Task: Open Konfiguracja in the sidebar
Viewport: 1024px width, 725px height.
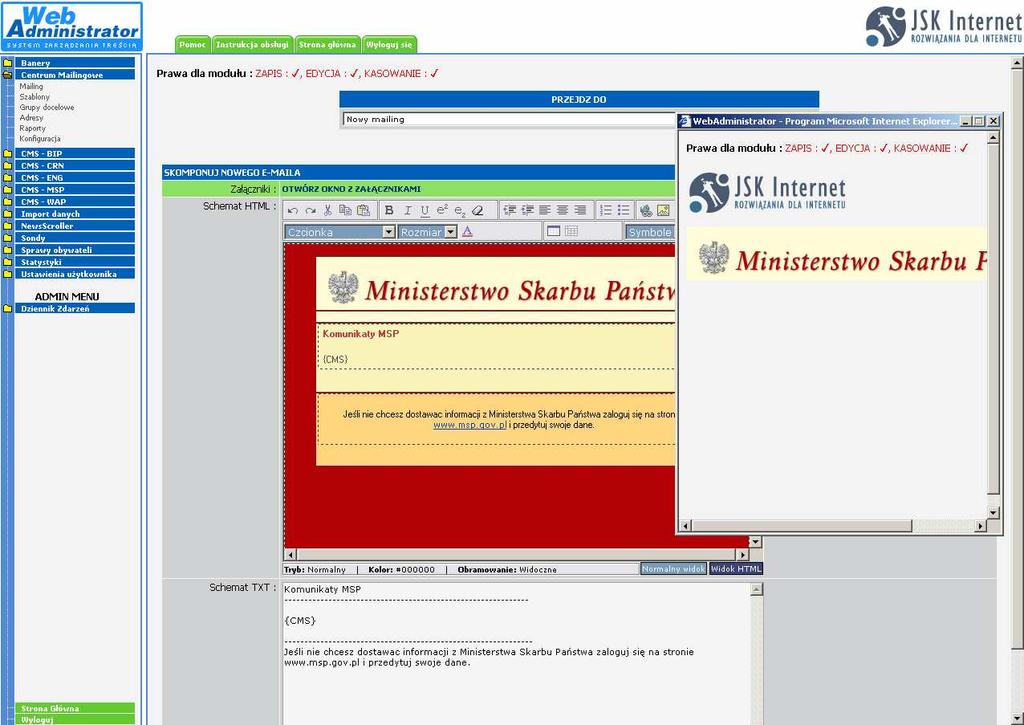Action: click(40, 138)
